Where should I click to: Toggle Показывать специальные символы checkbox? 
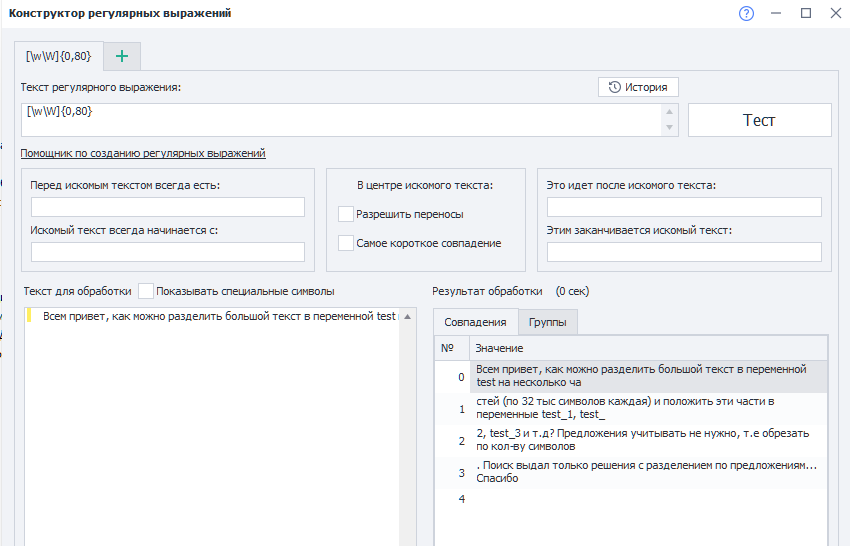(x=146, y=291)
